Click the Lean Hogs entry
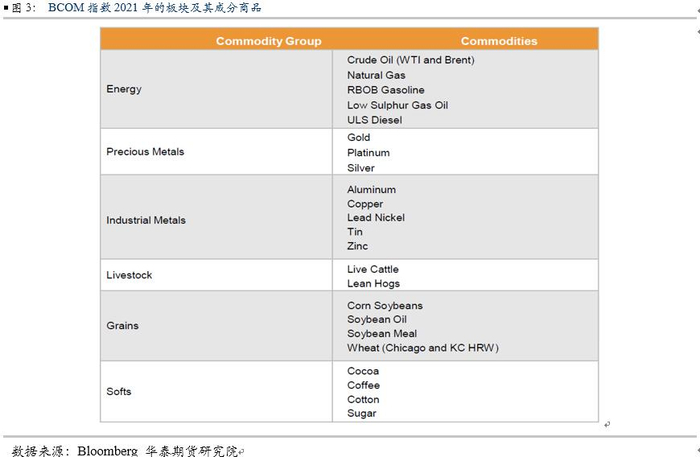Screen dimensions: 700x457 [x=373, y=283]
